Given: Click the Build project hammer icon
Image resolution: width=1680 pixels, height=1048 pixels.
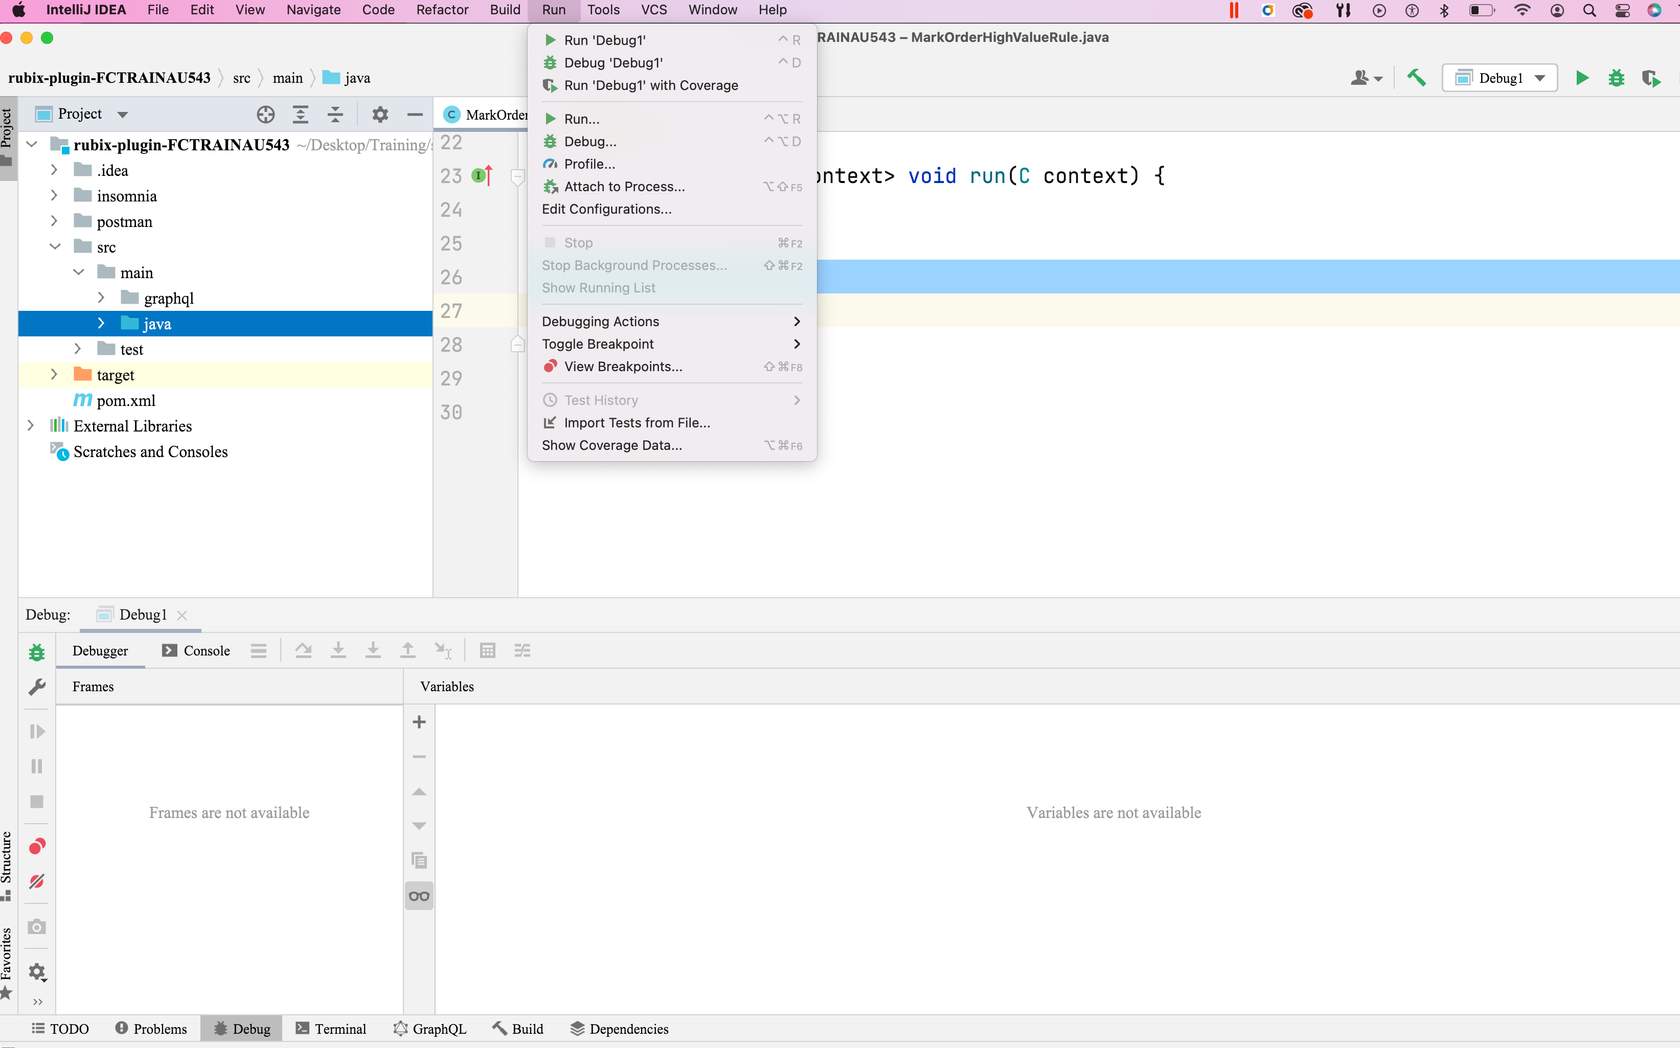Looking at the screenshot, I should point(1416,78).
